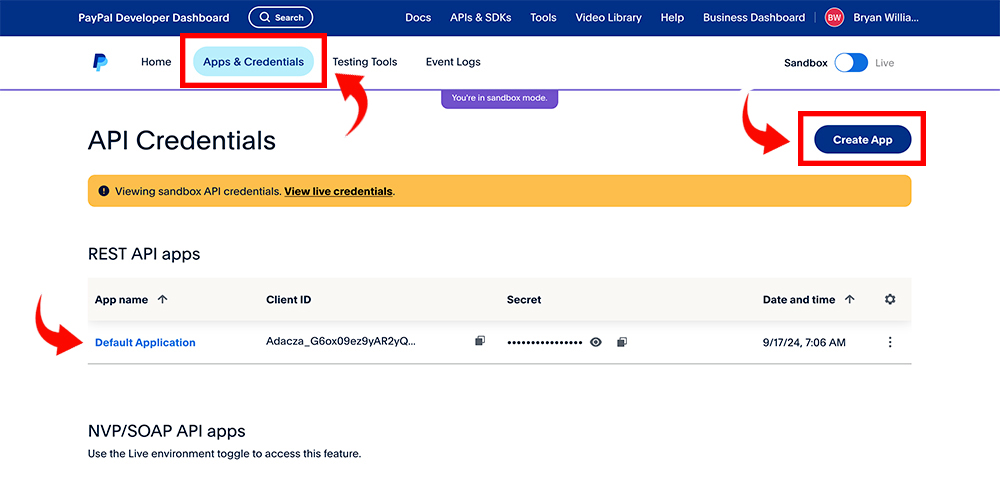
Task: Open table settings gear icon
Action: [x=890, y=299]
